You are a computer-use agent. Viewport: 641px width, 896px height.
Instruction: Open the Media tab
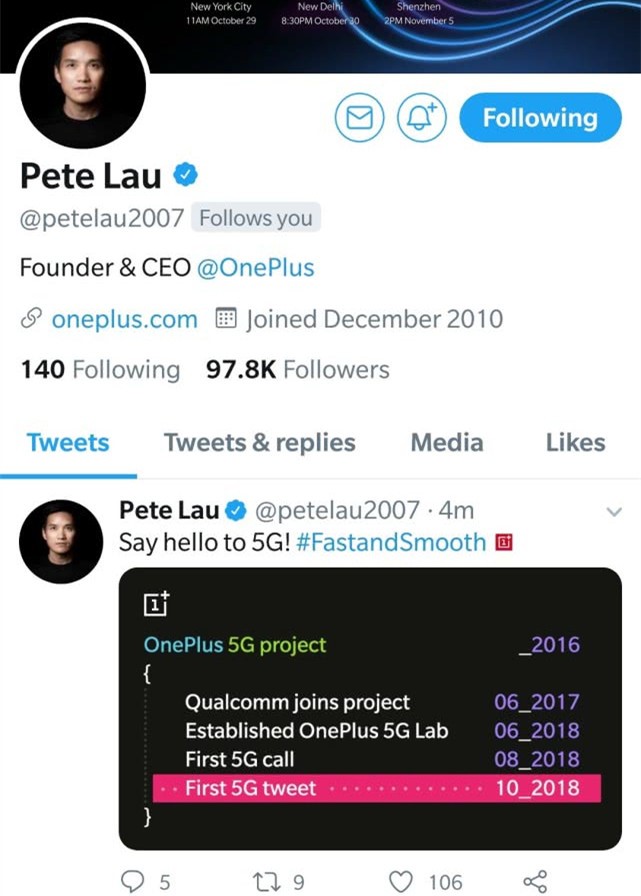pos(446,443)
